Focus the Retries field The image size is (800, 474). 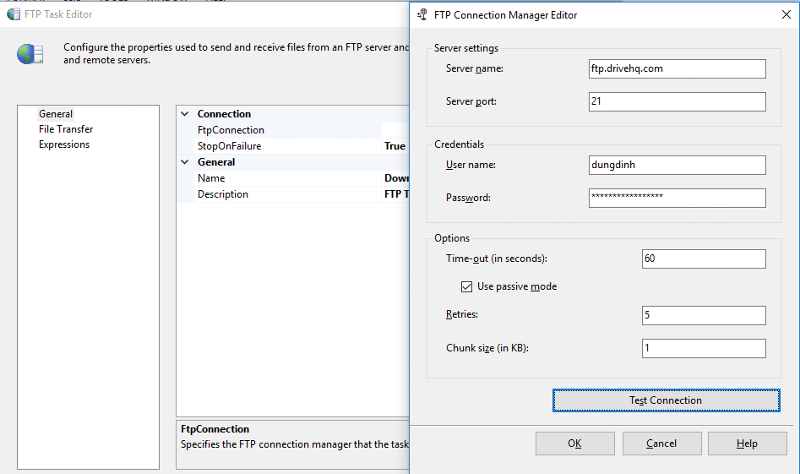[704, 315]
